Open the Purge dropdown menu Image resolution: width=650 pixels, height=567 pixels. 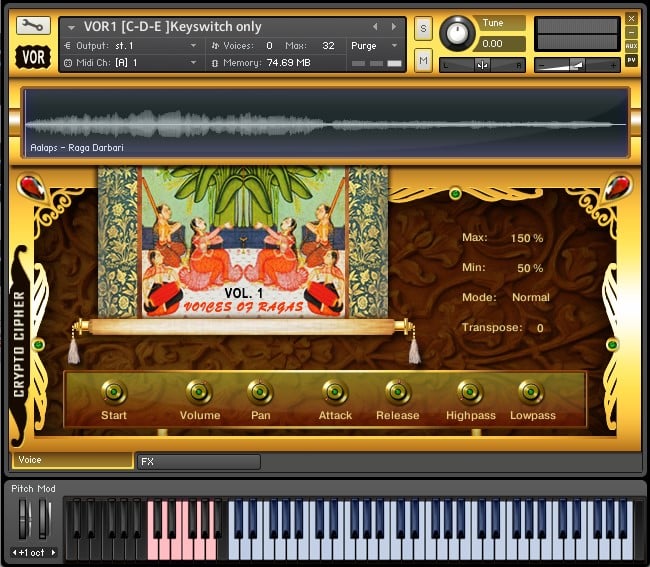[374, 46]
